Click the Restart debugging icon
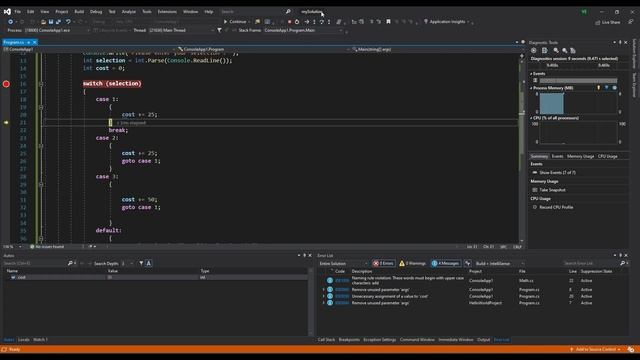This screenshot has width=640, height=360. pos(297,22)
